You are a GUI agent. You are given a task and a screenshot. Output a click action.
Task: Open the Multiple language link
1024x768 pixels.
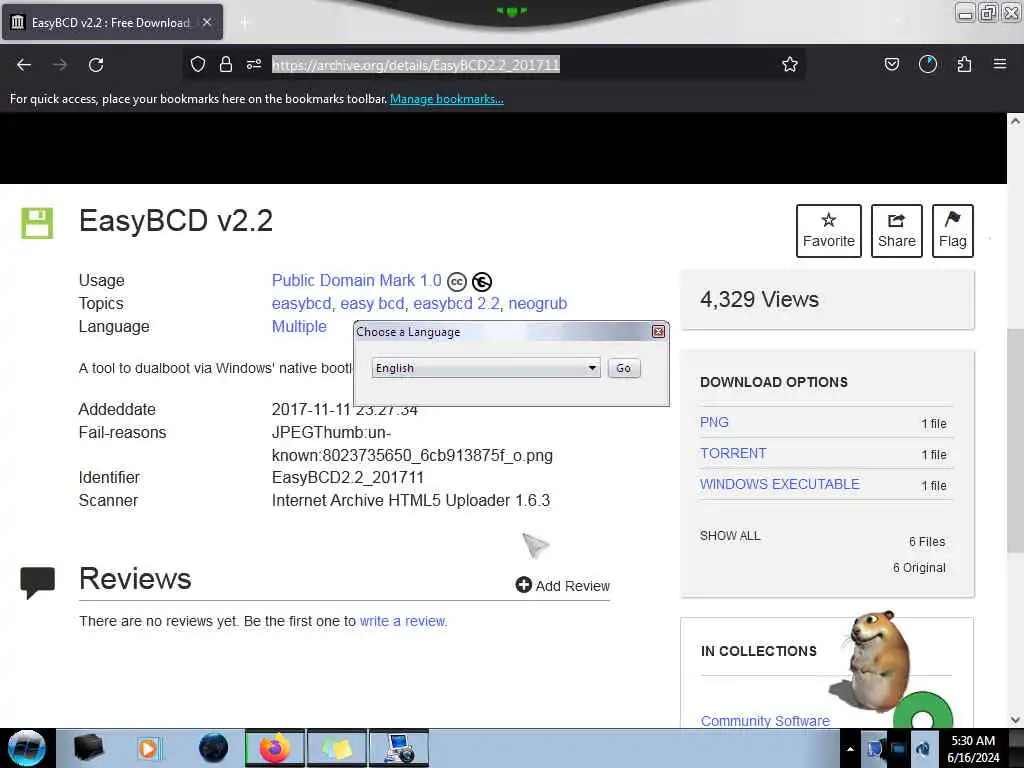tap(299, 327)
